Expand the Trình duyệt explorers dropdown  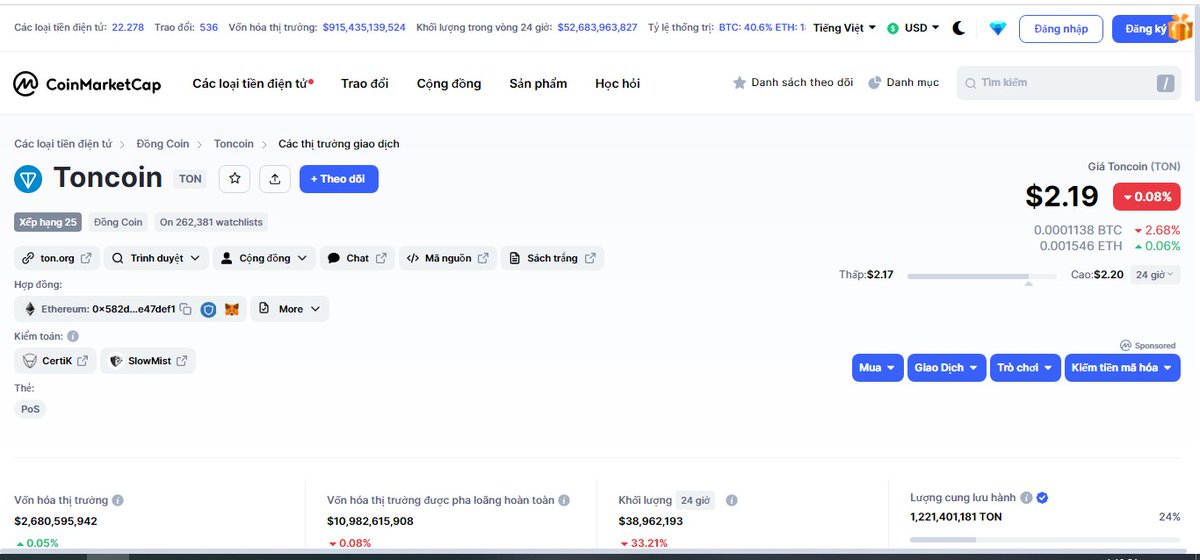click(156, 258)
